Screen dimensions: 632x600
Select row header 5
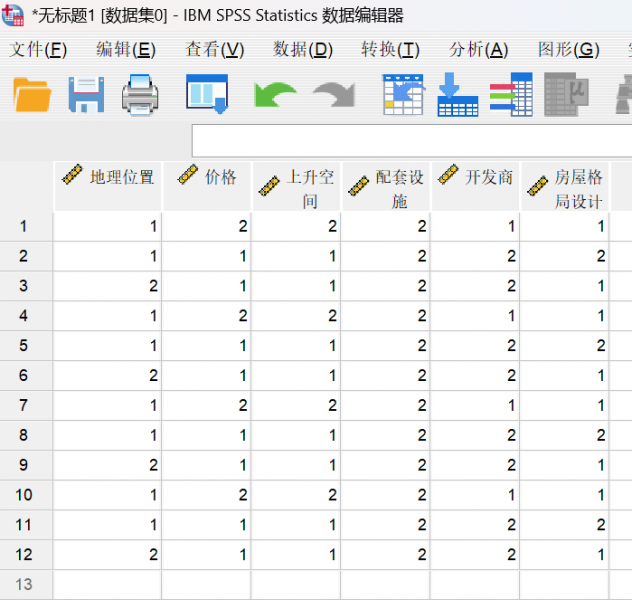[26, 346]
